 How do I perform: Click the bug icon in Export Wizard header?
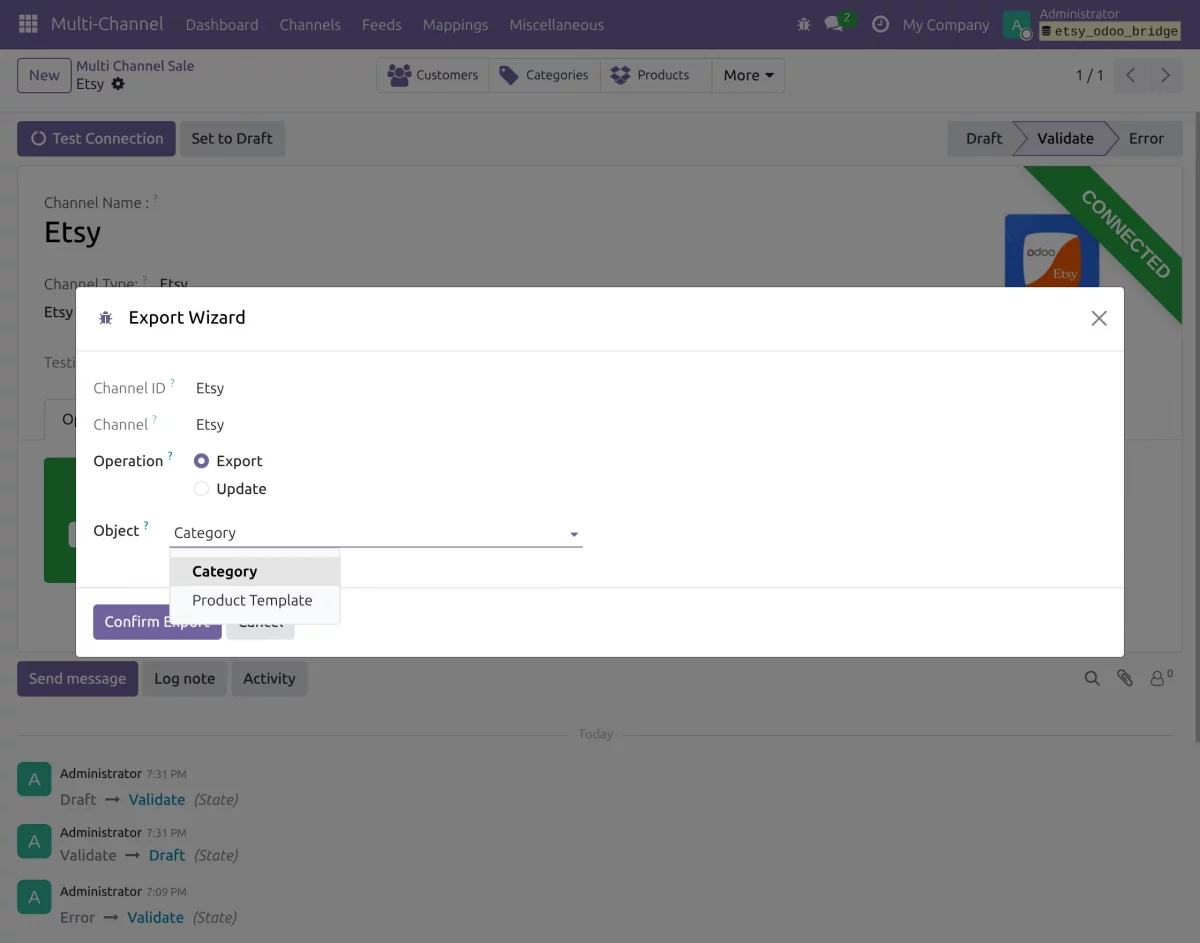105,318
